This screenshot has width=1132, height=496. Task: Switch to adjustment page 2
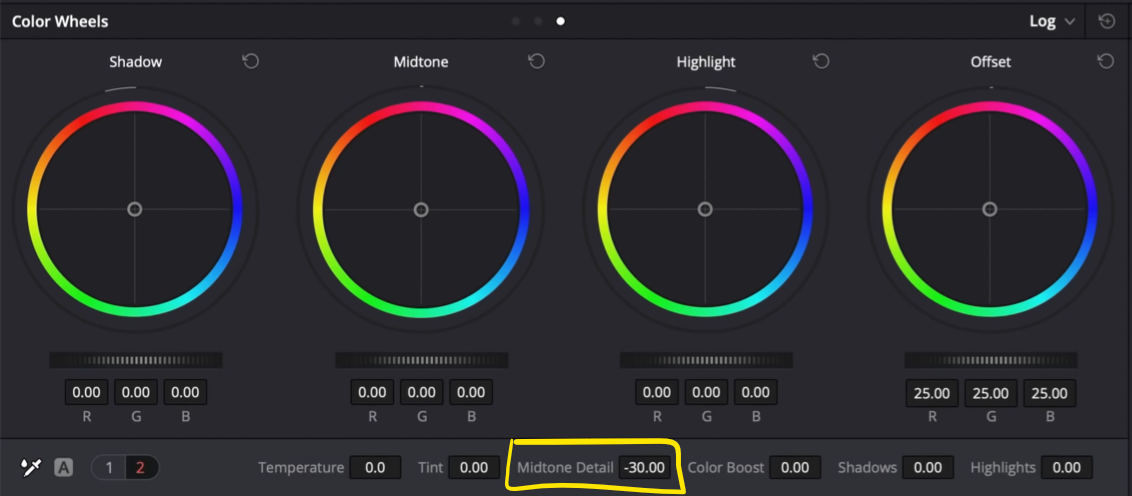pyautogui.click(x=141, y=467)
